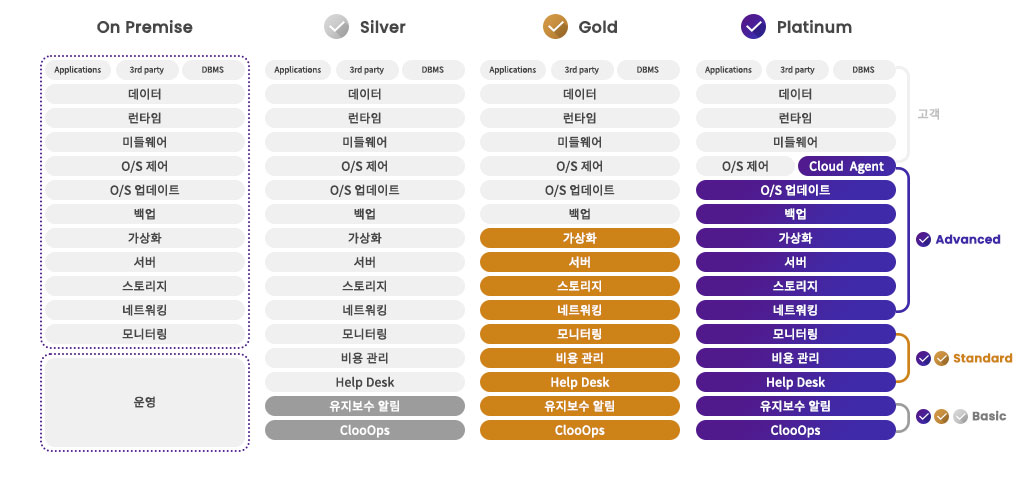Click the gold check icon next to Standard
The height and width of the screenshot is (478, 1024).
click(941, 358)
